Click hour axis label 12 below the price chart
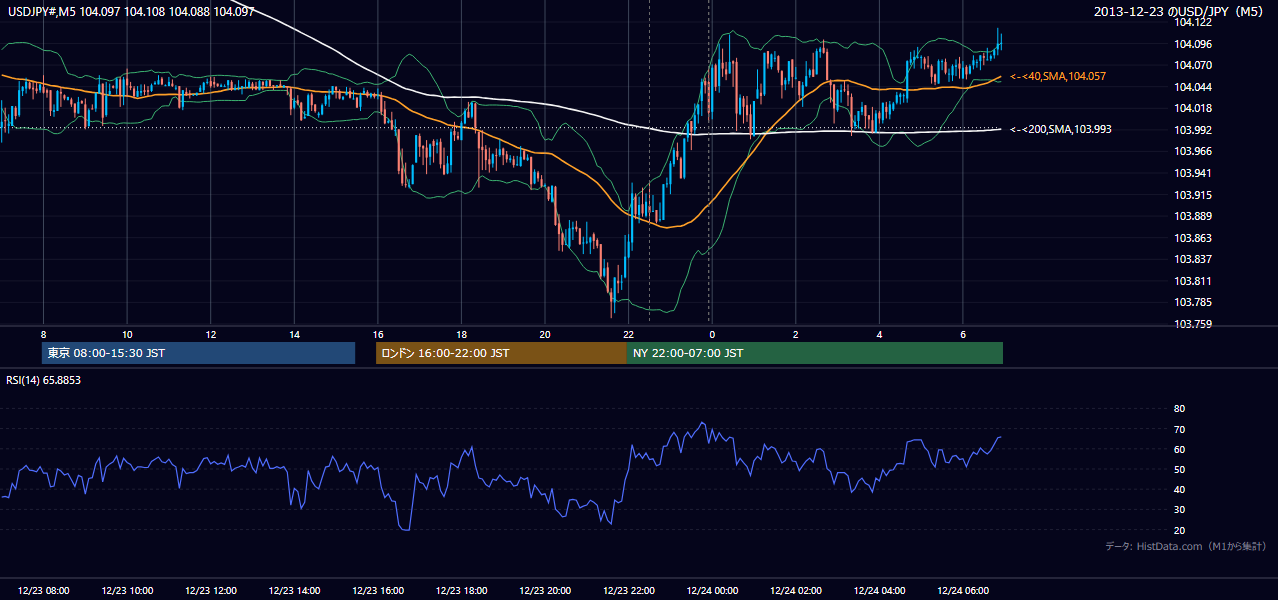Image resolution: width=1278 pixels, height=600 pixels. click(210, 334)
